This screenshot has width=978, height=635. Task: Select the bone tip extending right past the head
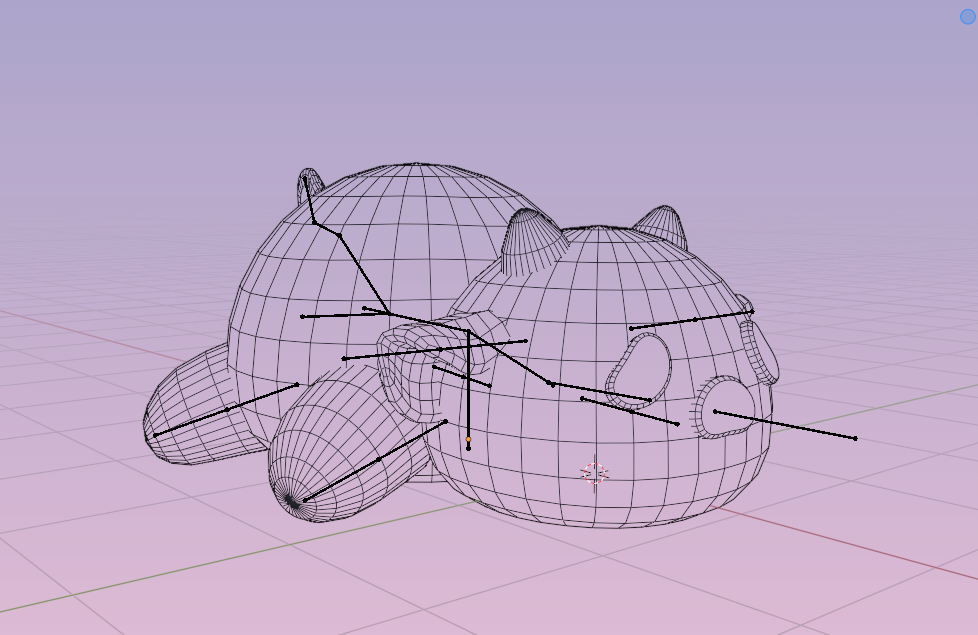click(855, 439)
